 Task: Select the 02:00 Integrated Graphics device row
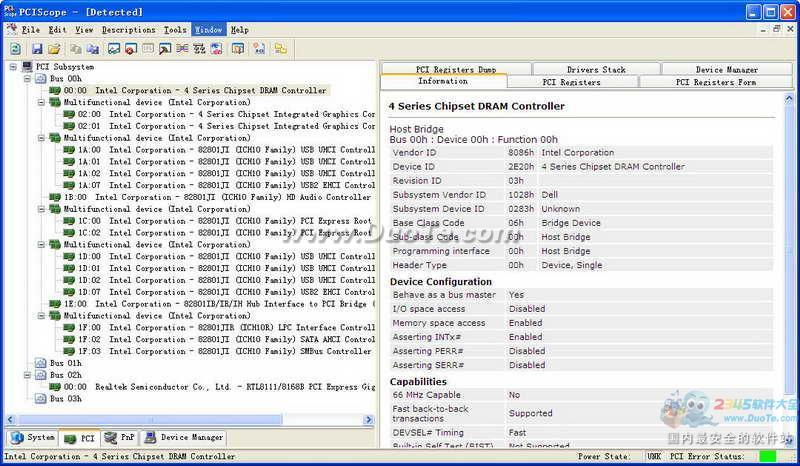[x=218, y=114]
